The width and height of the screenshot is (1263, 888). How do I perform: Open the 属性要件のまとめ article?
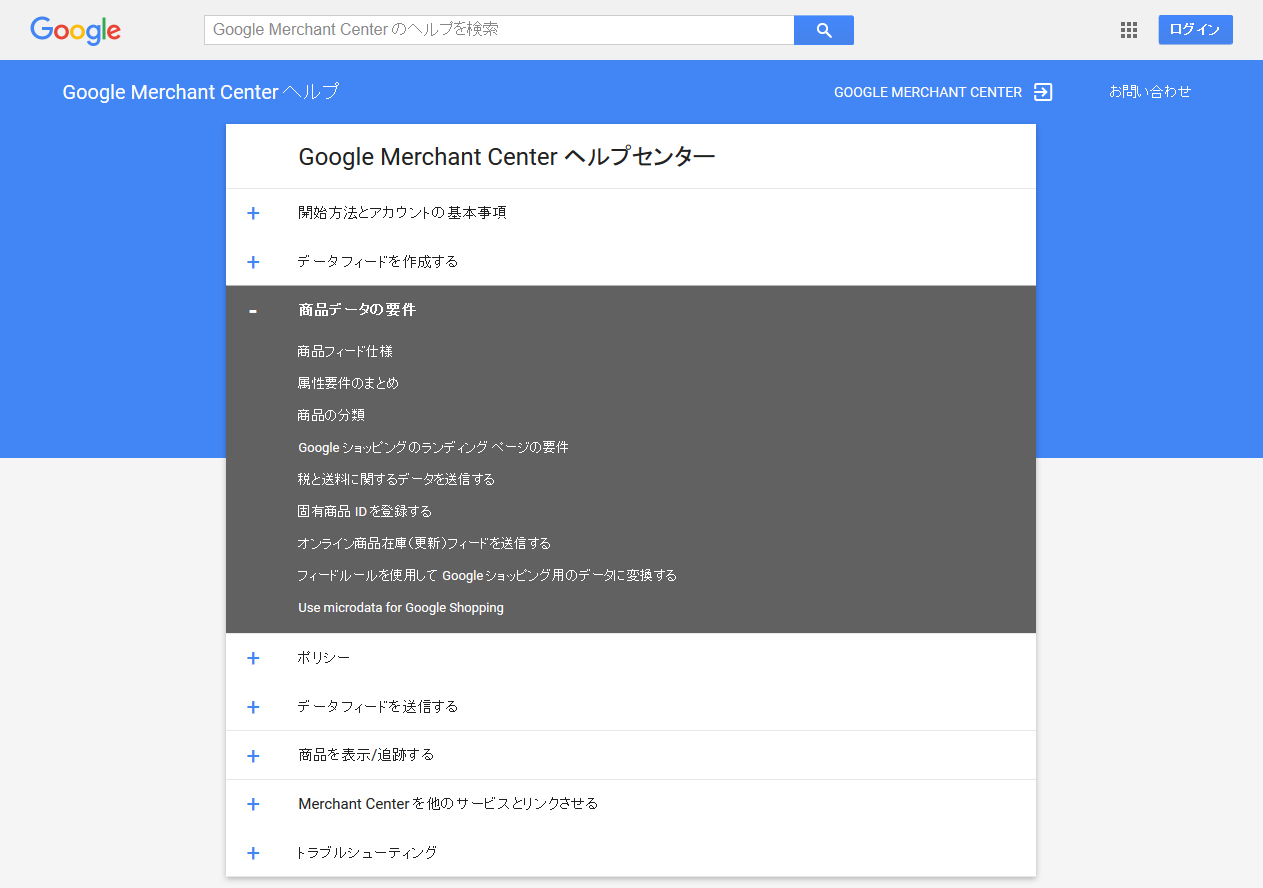click(x=348, y=384)
